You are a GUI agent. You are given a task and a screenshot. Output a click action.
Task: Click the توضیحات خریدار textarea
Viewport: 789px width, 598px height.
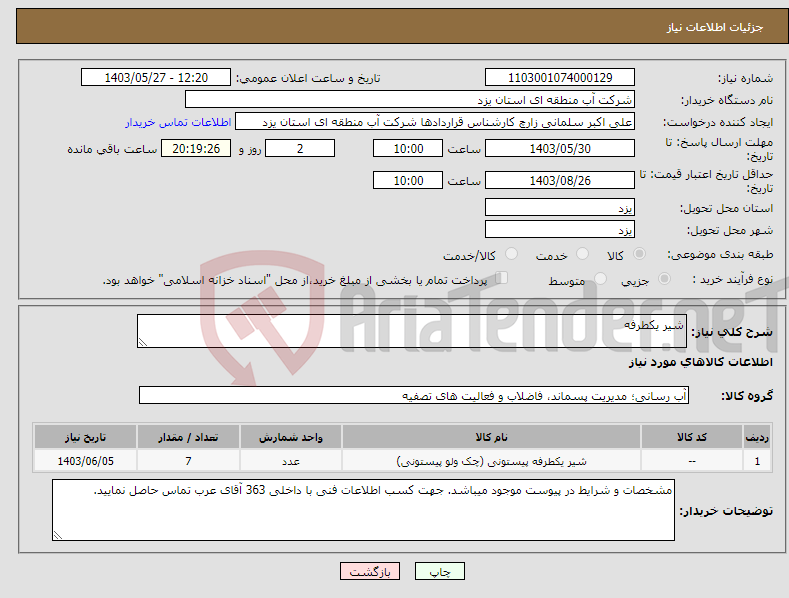(363, 510)
